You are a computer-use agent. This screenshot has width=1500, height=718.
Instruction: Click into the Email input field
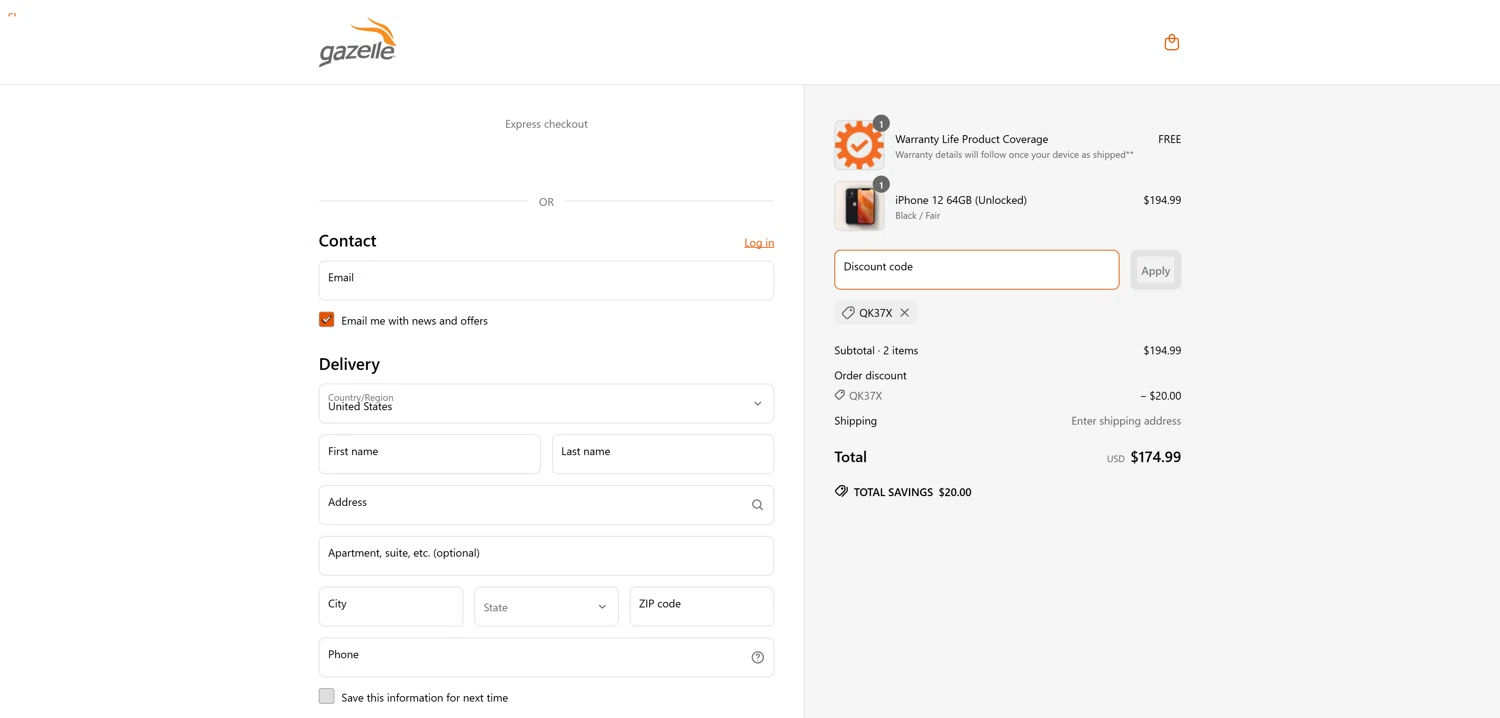(x=546, y=281)
